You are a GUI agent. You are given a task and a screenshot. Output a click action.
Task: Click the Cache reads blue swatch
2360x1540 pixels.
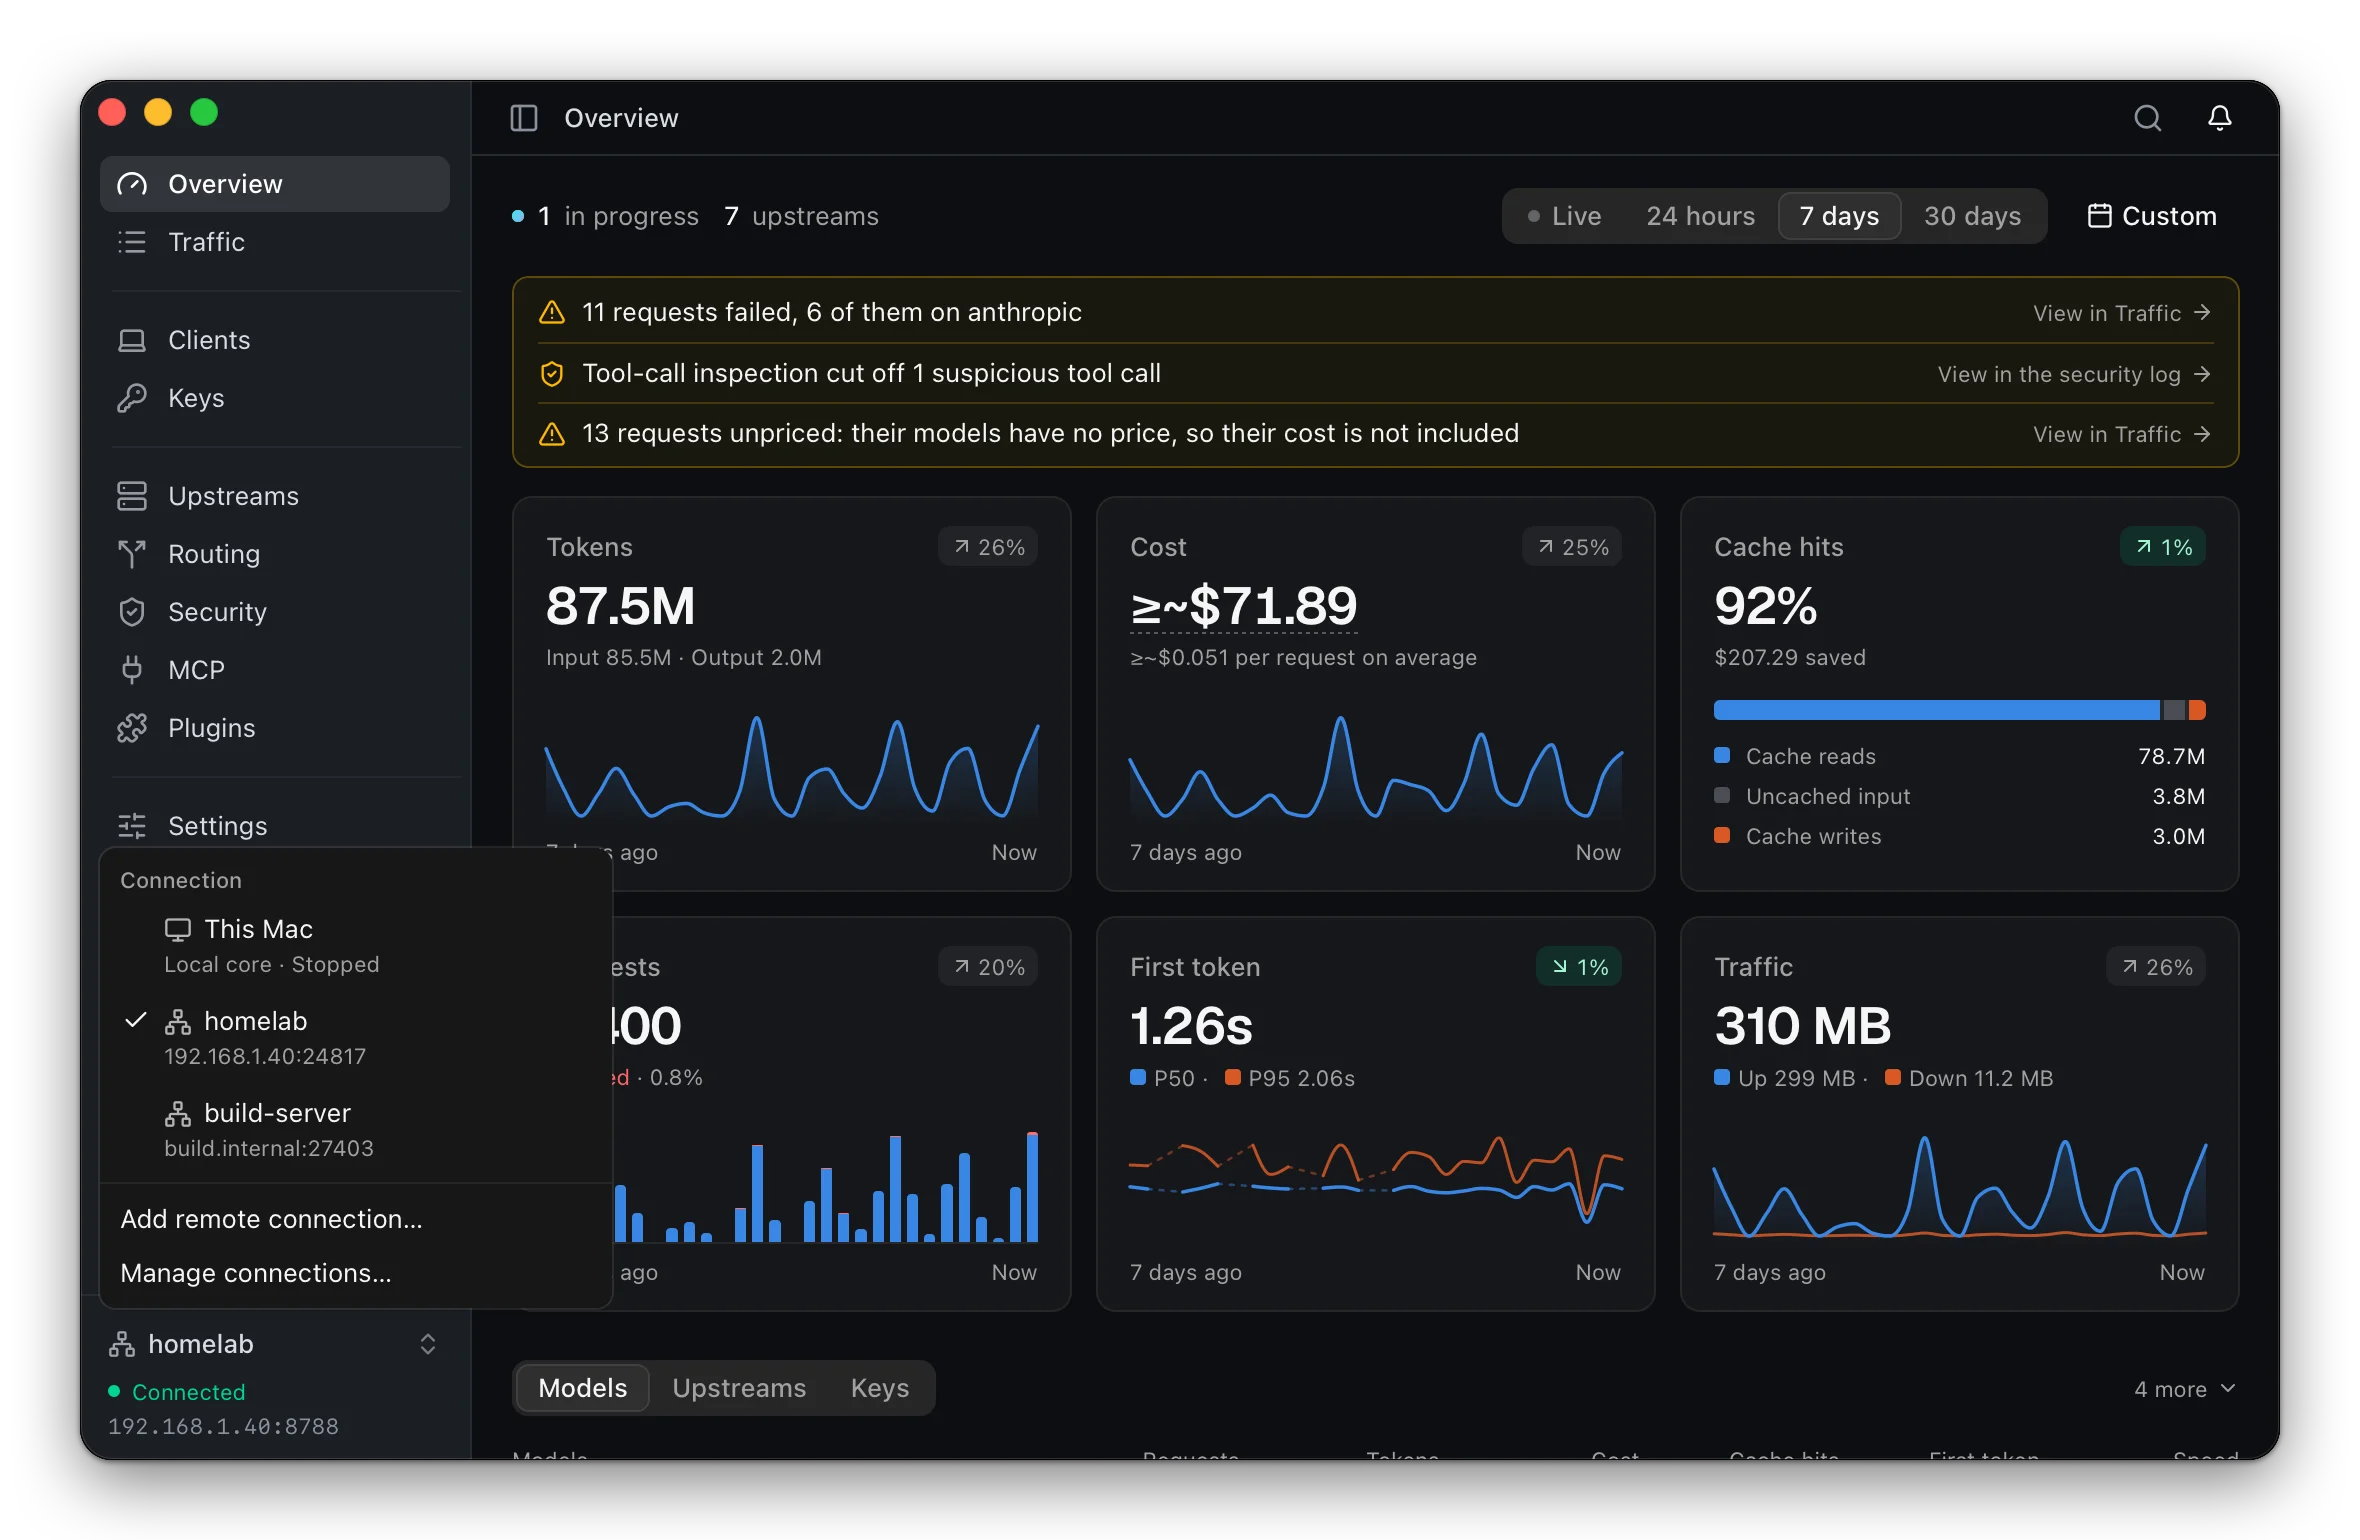(x=1722, y=756)
